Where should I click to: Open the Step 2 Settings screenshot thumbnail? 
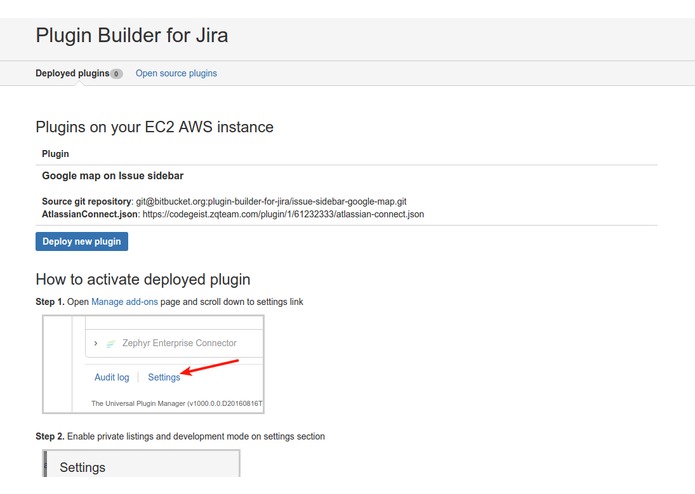141,463
